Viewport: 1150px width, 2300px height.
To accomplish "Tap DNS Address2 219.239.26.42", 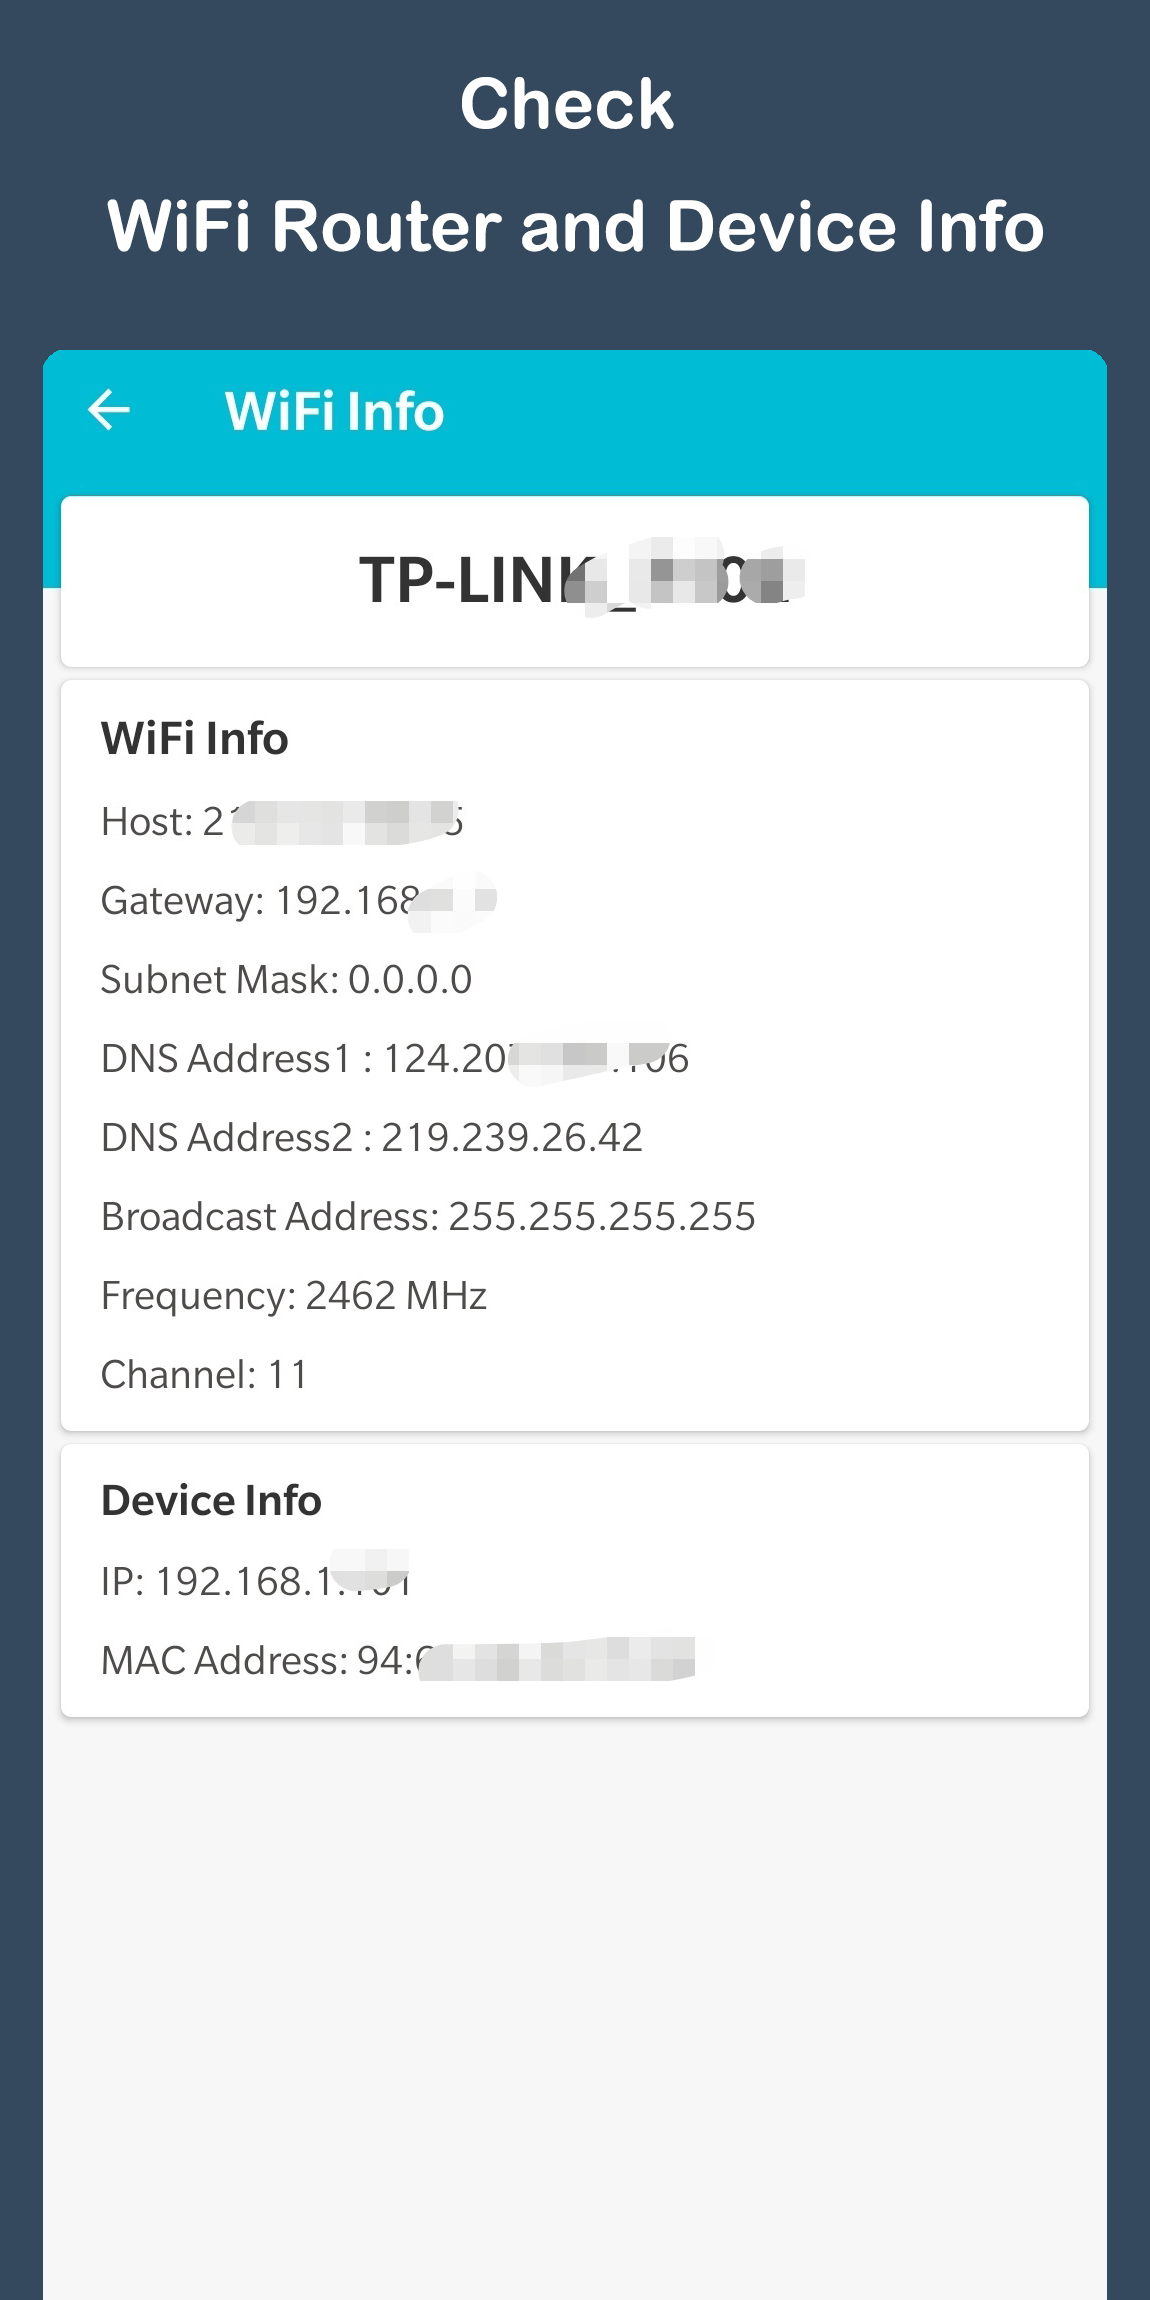I will (x=372, y=1137).
